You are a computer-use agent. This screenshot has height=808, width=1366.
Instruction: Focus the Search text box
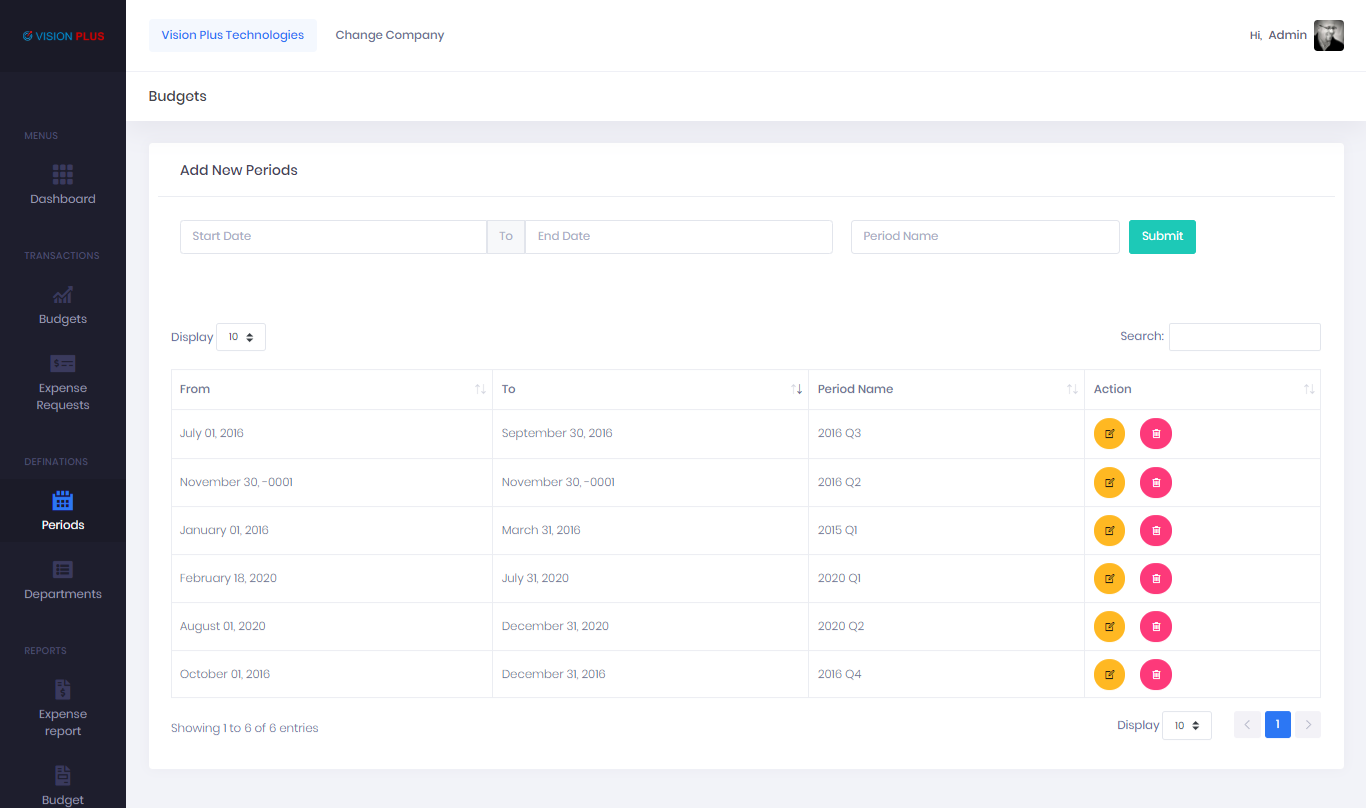click(1244, 337)
